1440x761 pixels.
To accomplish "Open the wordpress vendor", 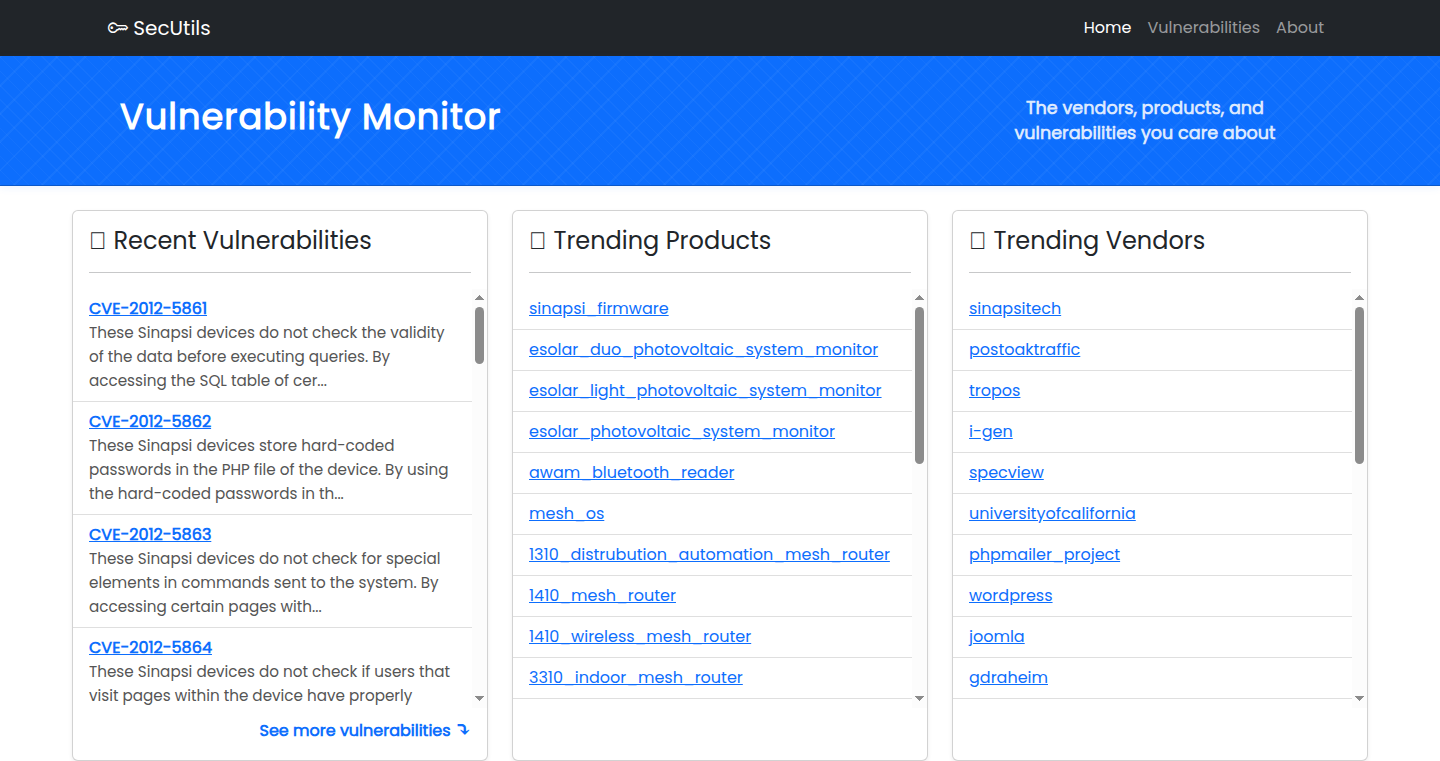I will click(x=1011, y=595).
